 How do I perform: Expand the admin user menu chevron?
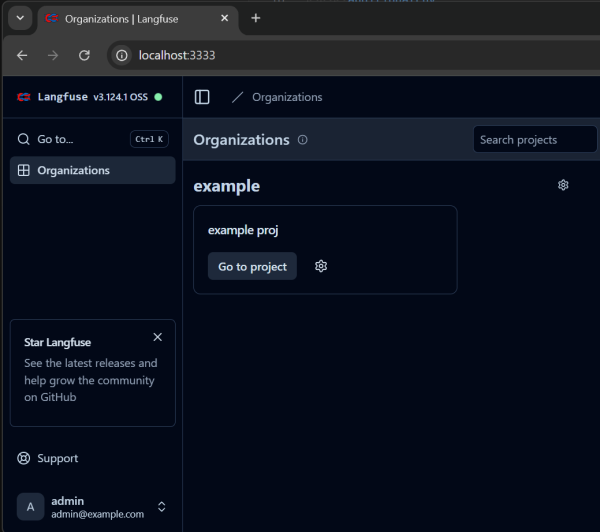[162, 507]
